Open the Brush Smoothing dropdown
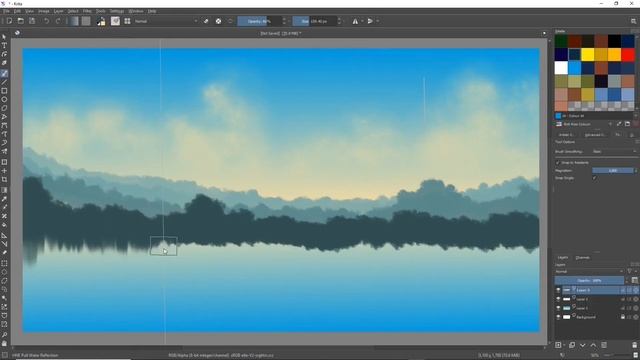This screenshot has width=640, height=360. (614, 151)
